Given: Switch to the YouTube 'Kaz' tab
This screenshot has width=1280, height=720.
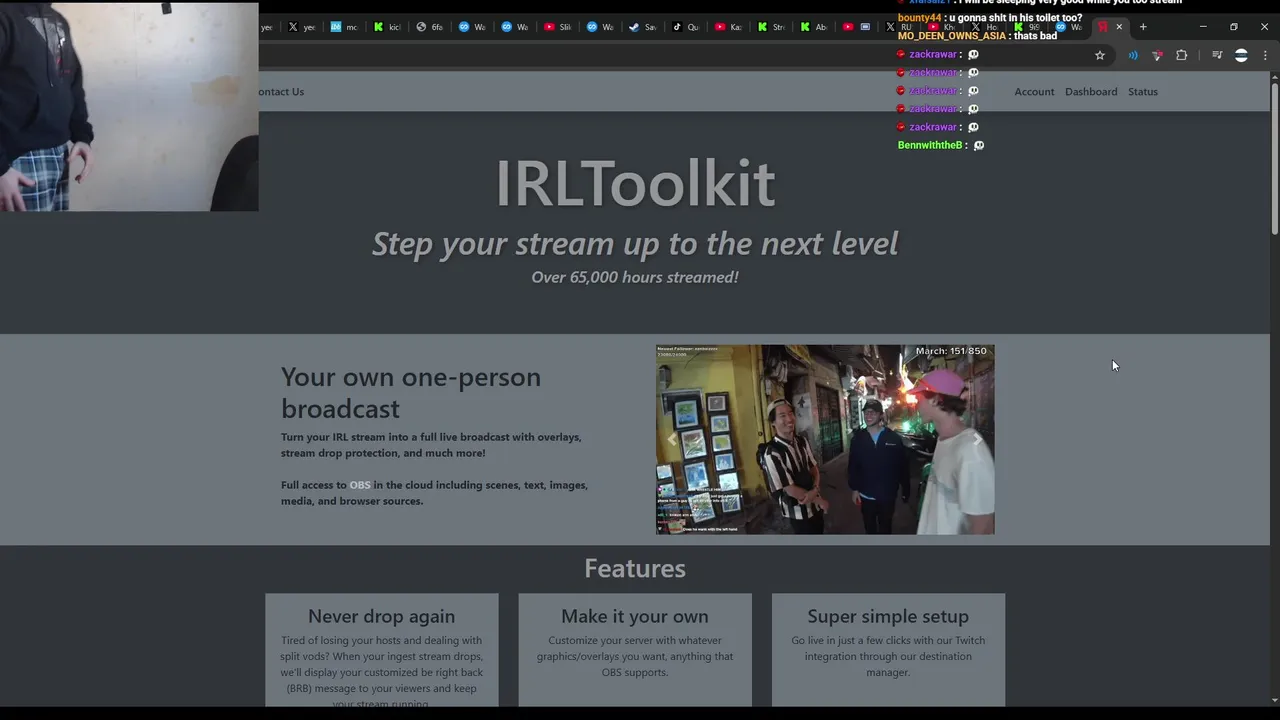Looking at the screenshot, I should (729, 27).
